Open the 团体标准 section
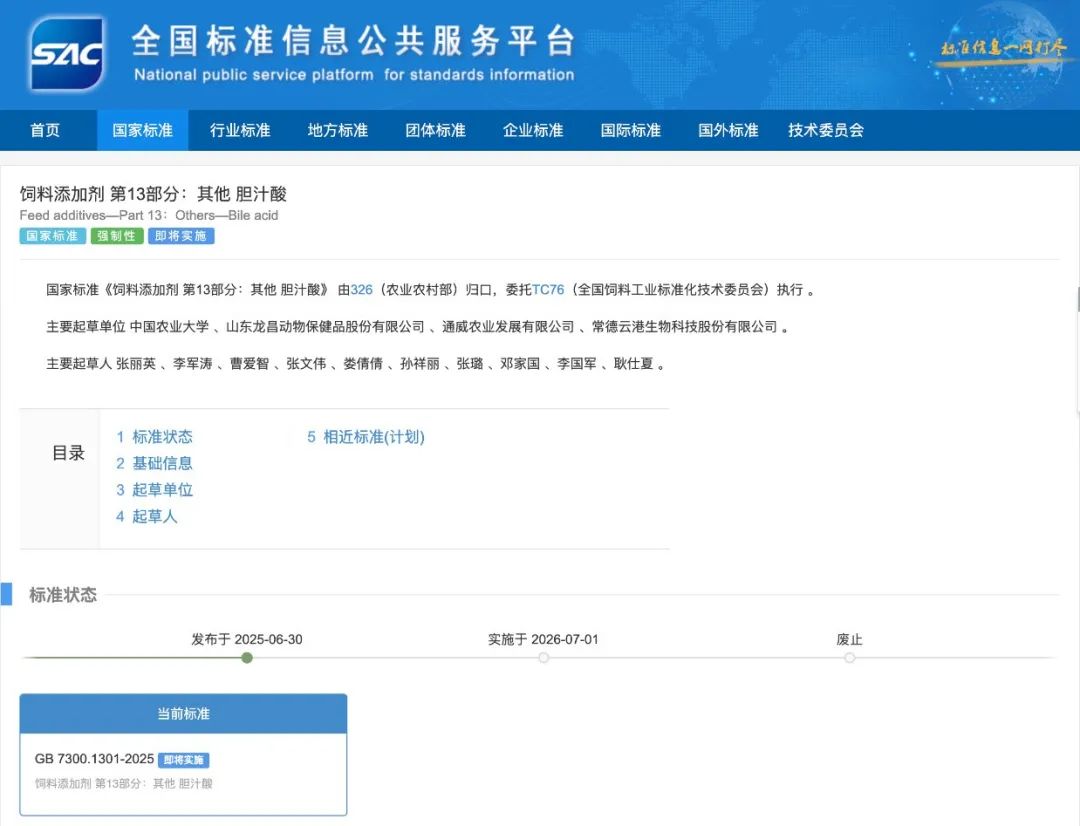The width and height of the screenshot is (1080, 826). click(x=434, y=130)
